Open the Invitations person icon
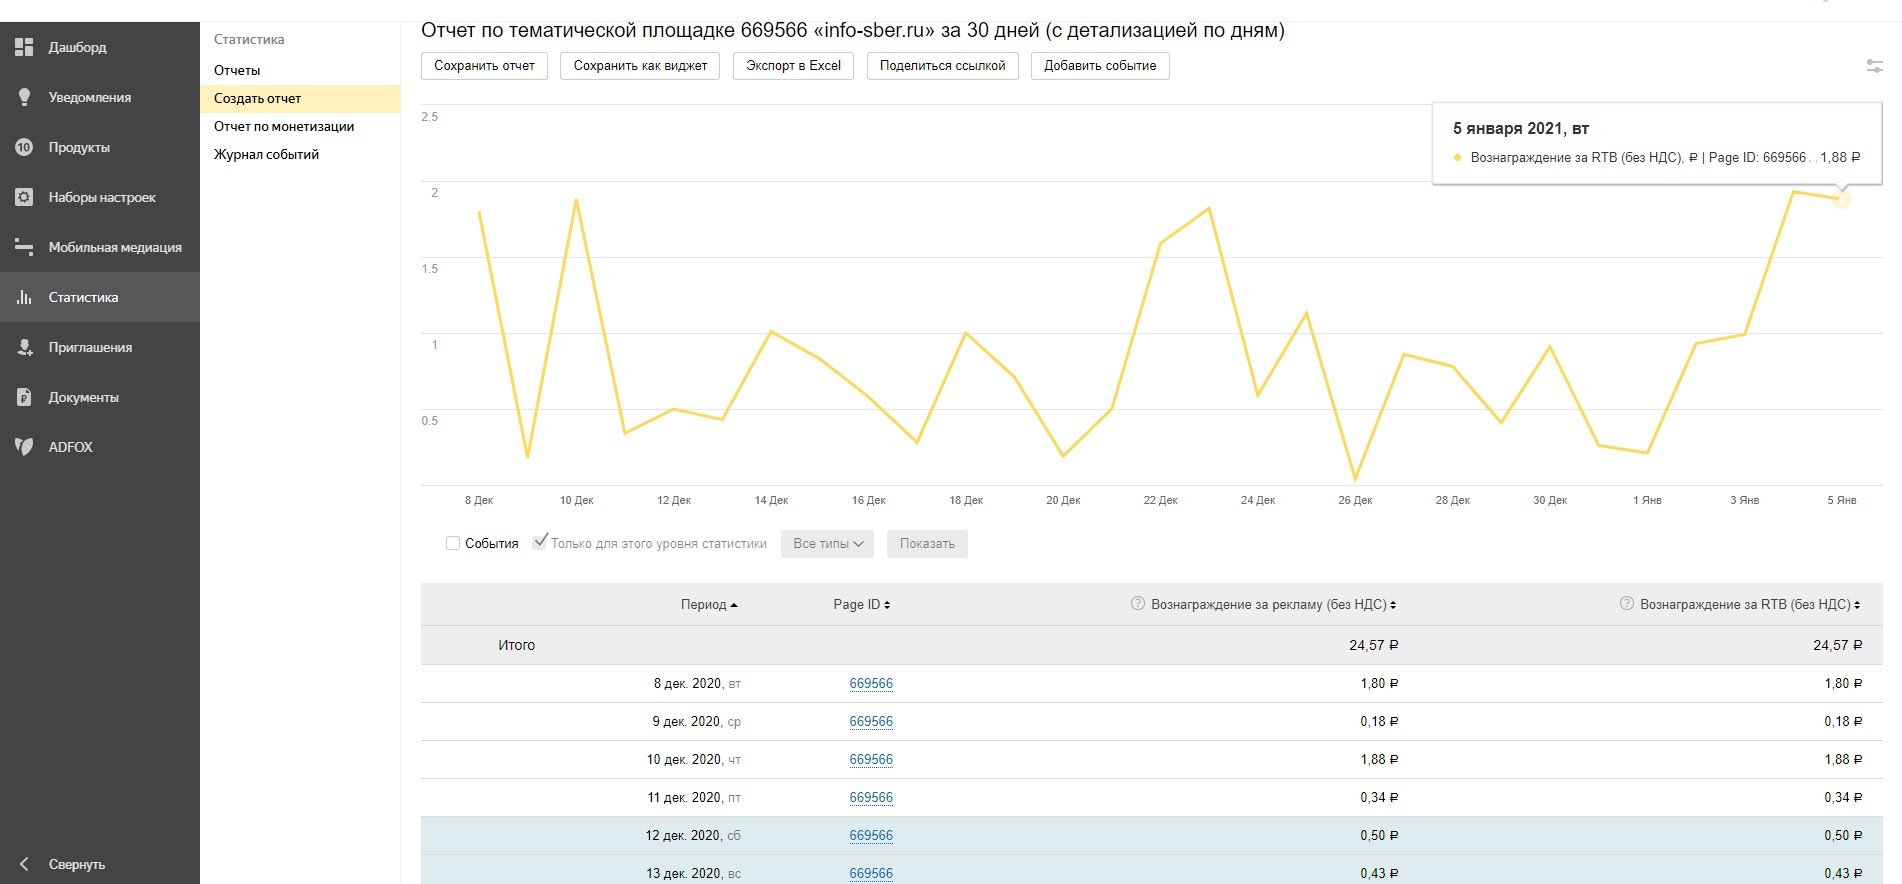Screen dimensions: 1902x884 24,347
